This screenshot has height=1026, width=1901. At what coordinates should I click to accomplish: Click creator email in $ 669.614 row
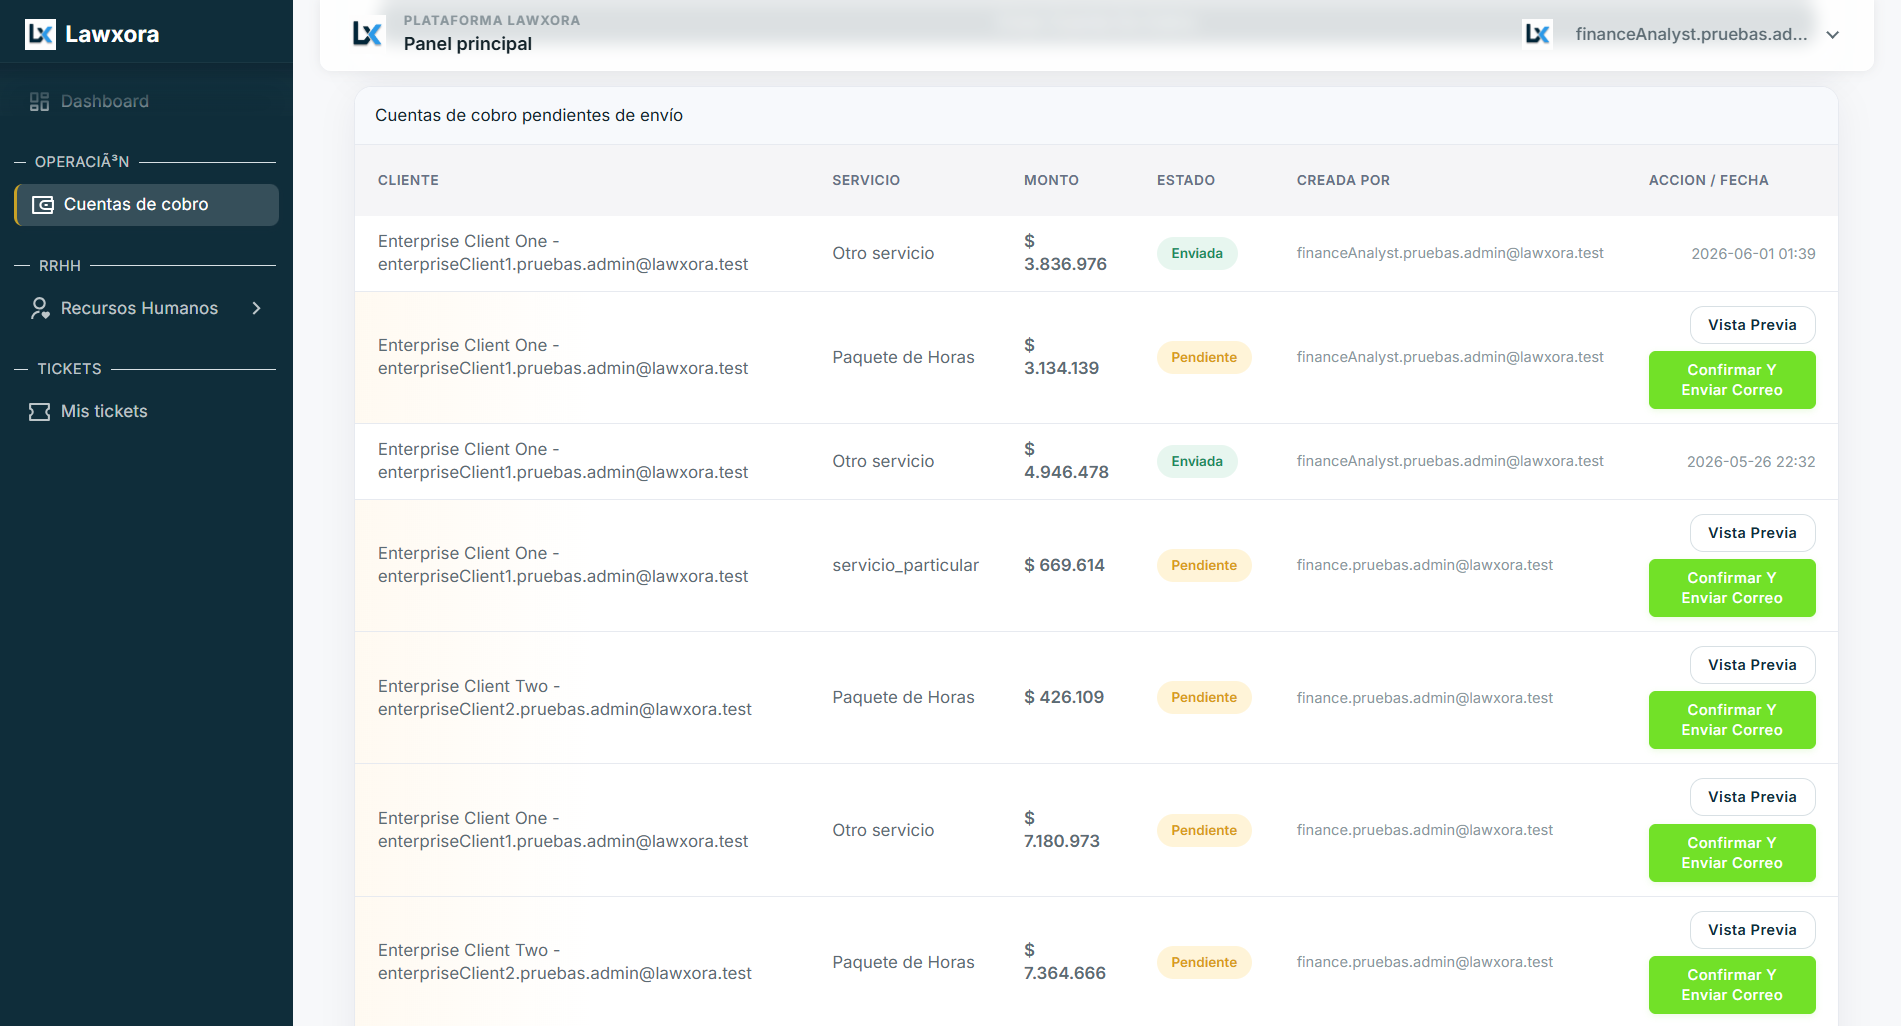1425,565
